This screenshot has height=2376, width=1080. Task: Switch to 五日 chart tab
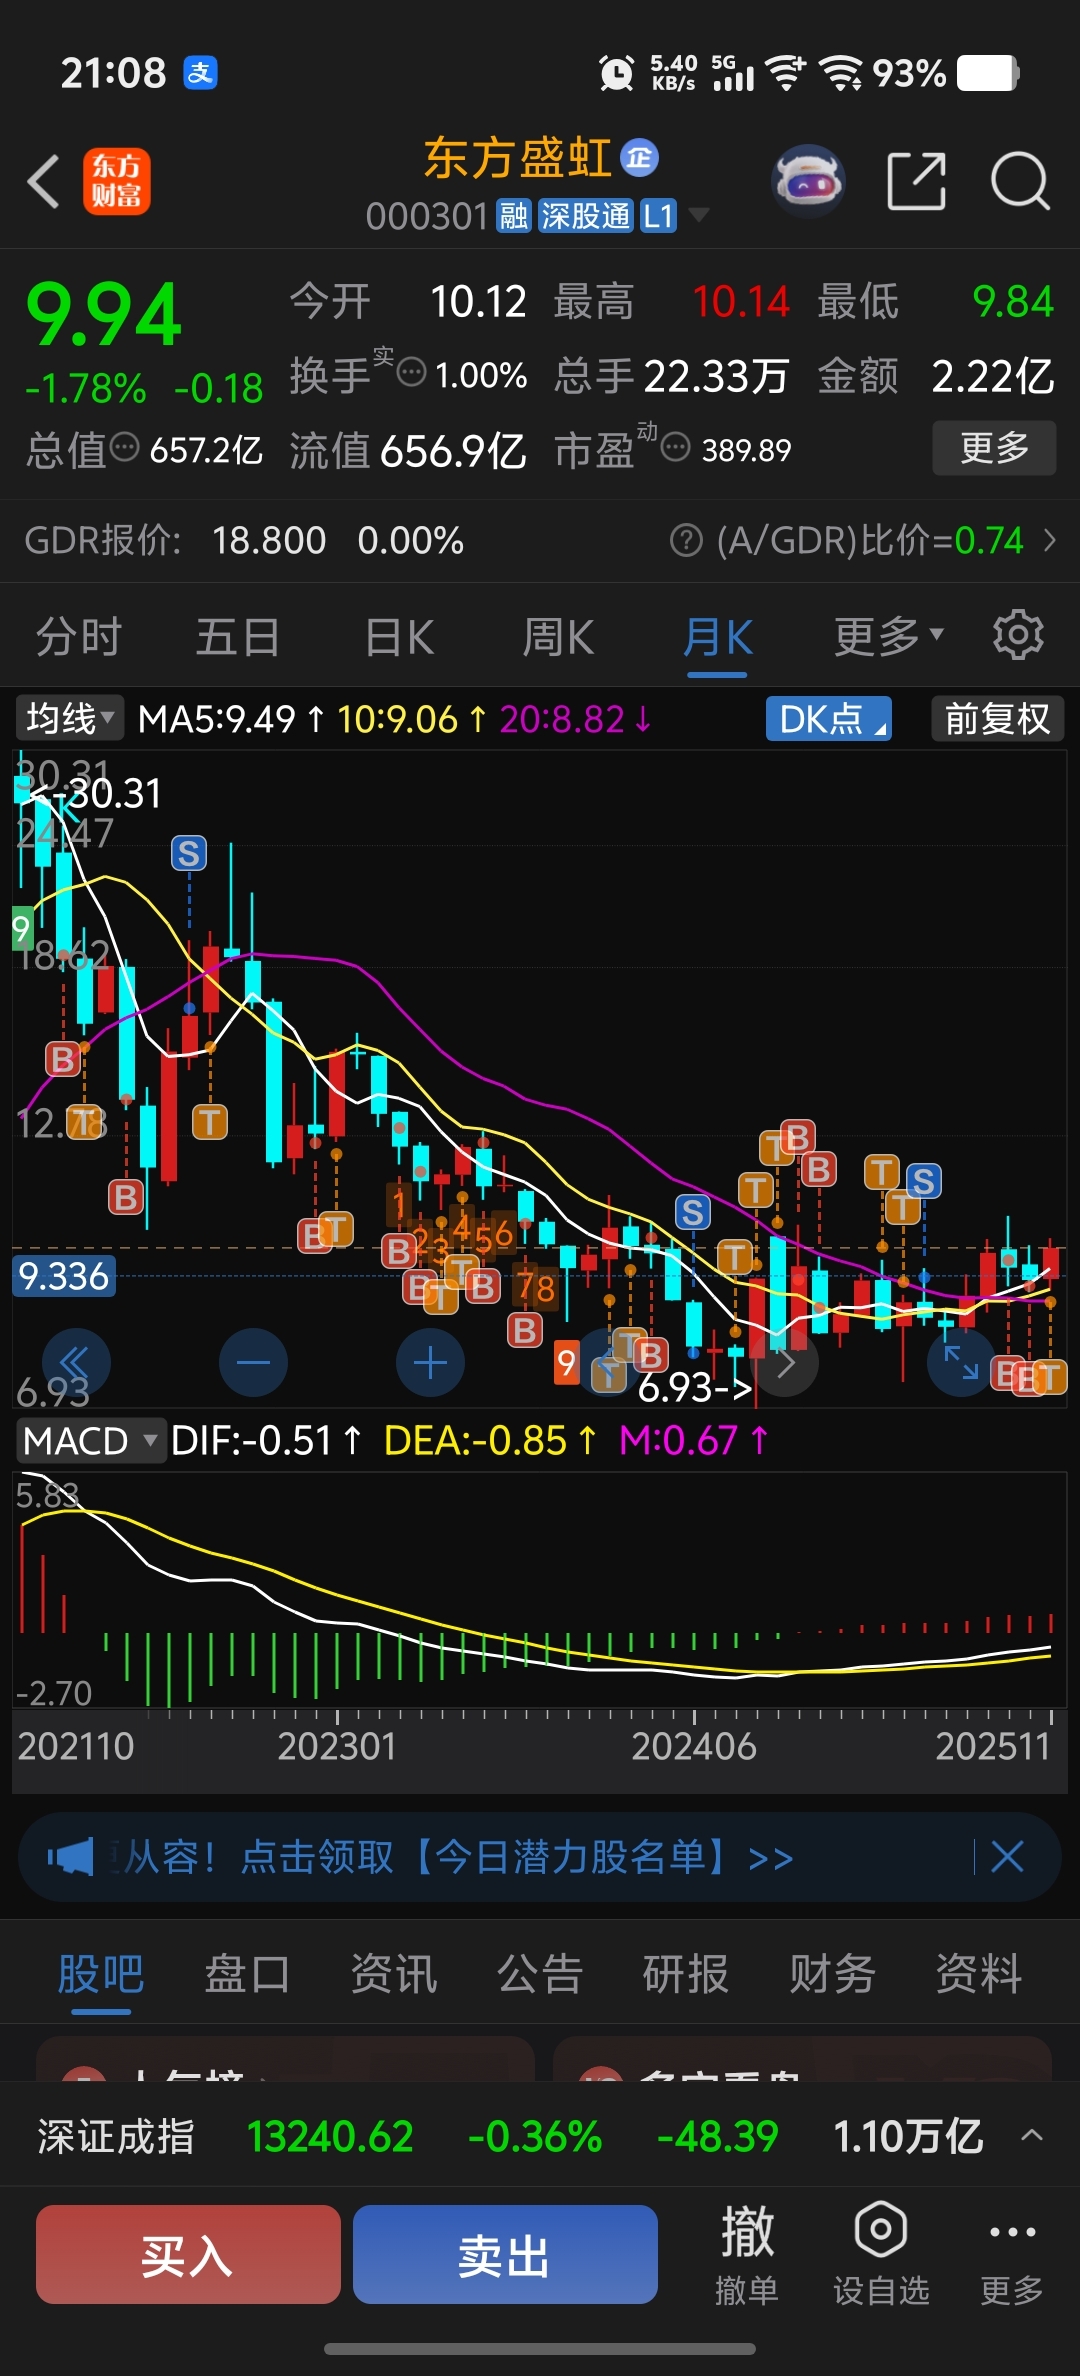coord(238,637)
